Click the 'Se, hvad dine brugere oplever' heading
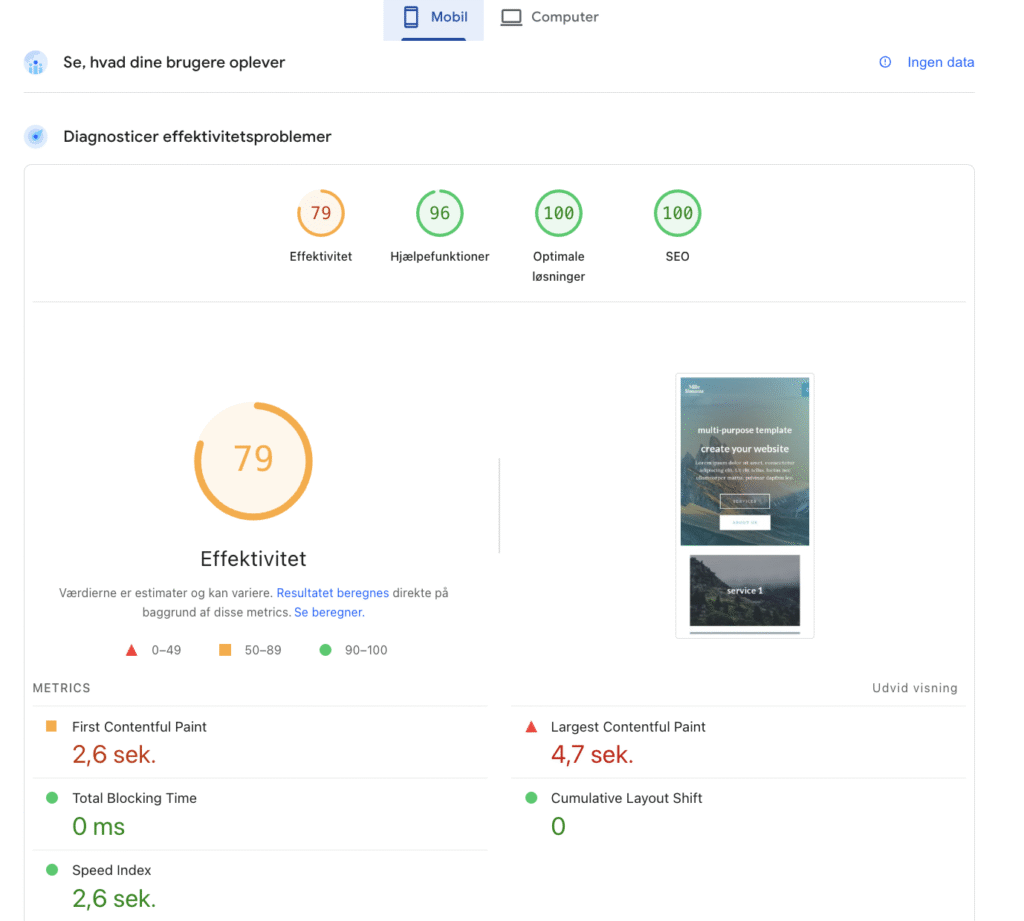Screen dimensions: 1024x921 coord(174,62)
